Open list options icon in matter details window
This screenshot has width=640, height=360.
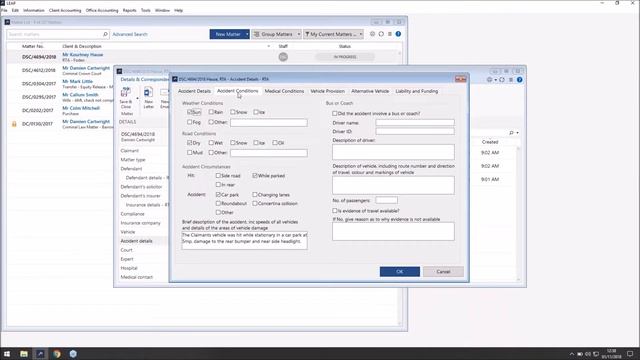coord(511,80)
